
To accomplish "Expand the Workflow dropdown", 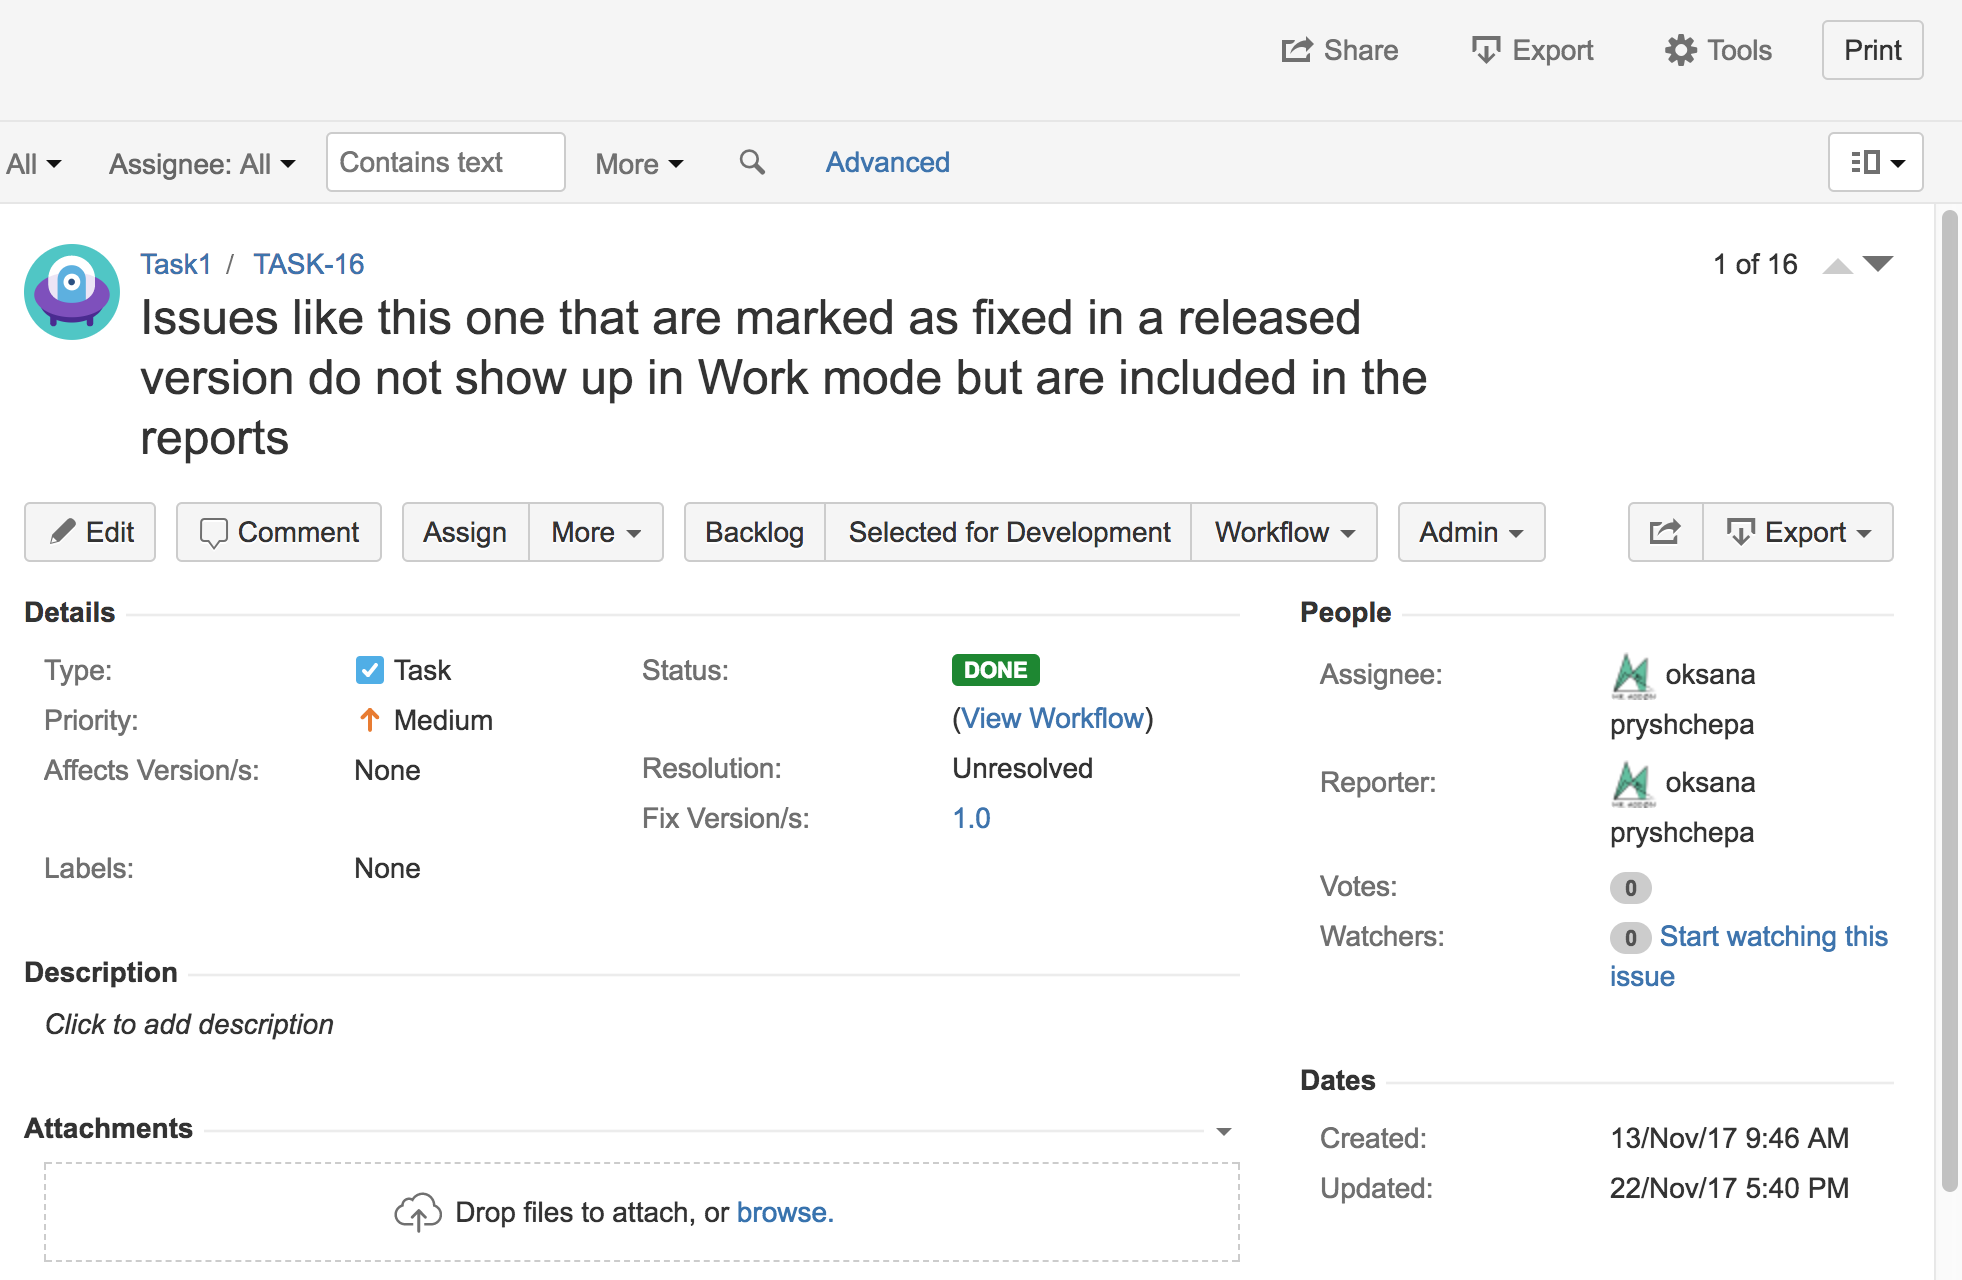I will [x=1284, y=532].
